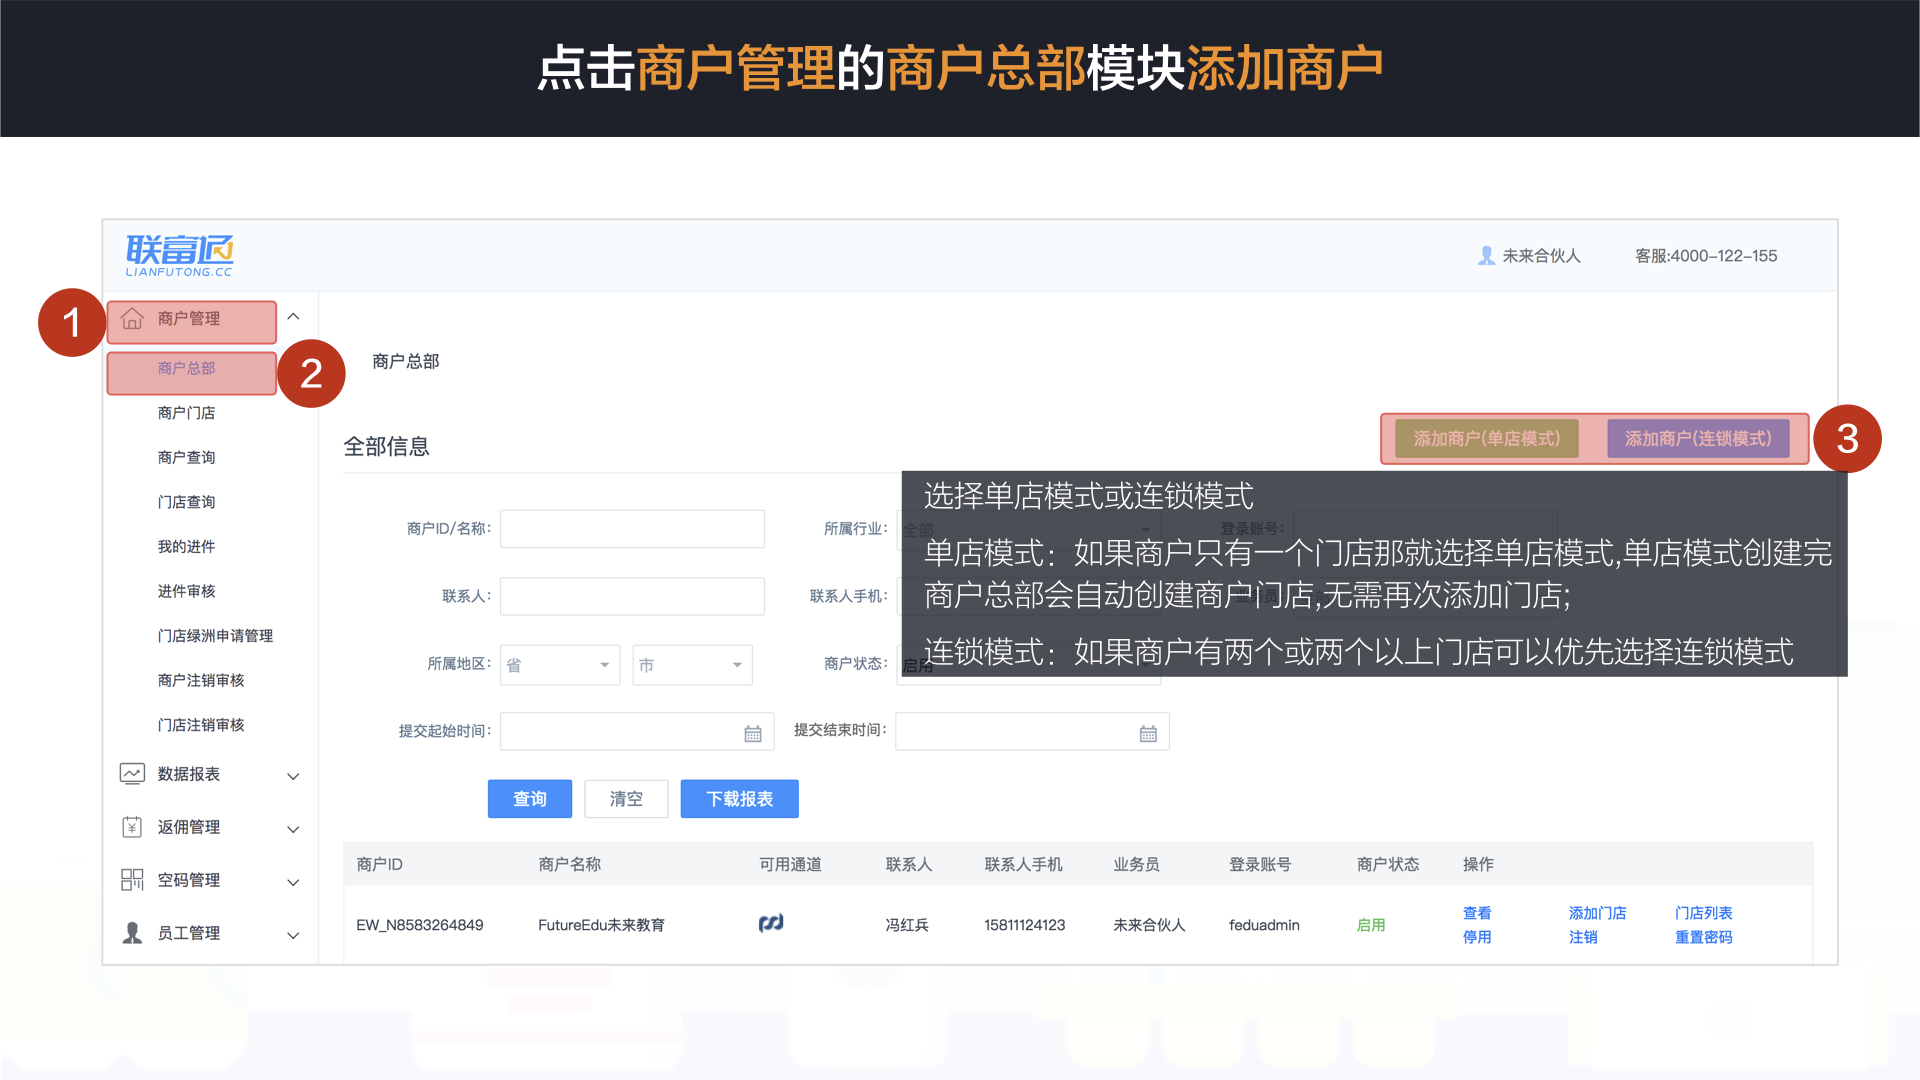Open the 门店注销审核 submenu item
The image size is (1920, 1080).
click(201, 725)
